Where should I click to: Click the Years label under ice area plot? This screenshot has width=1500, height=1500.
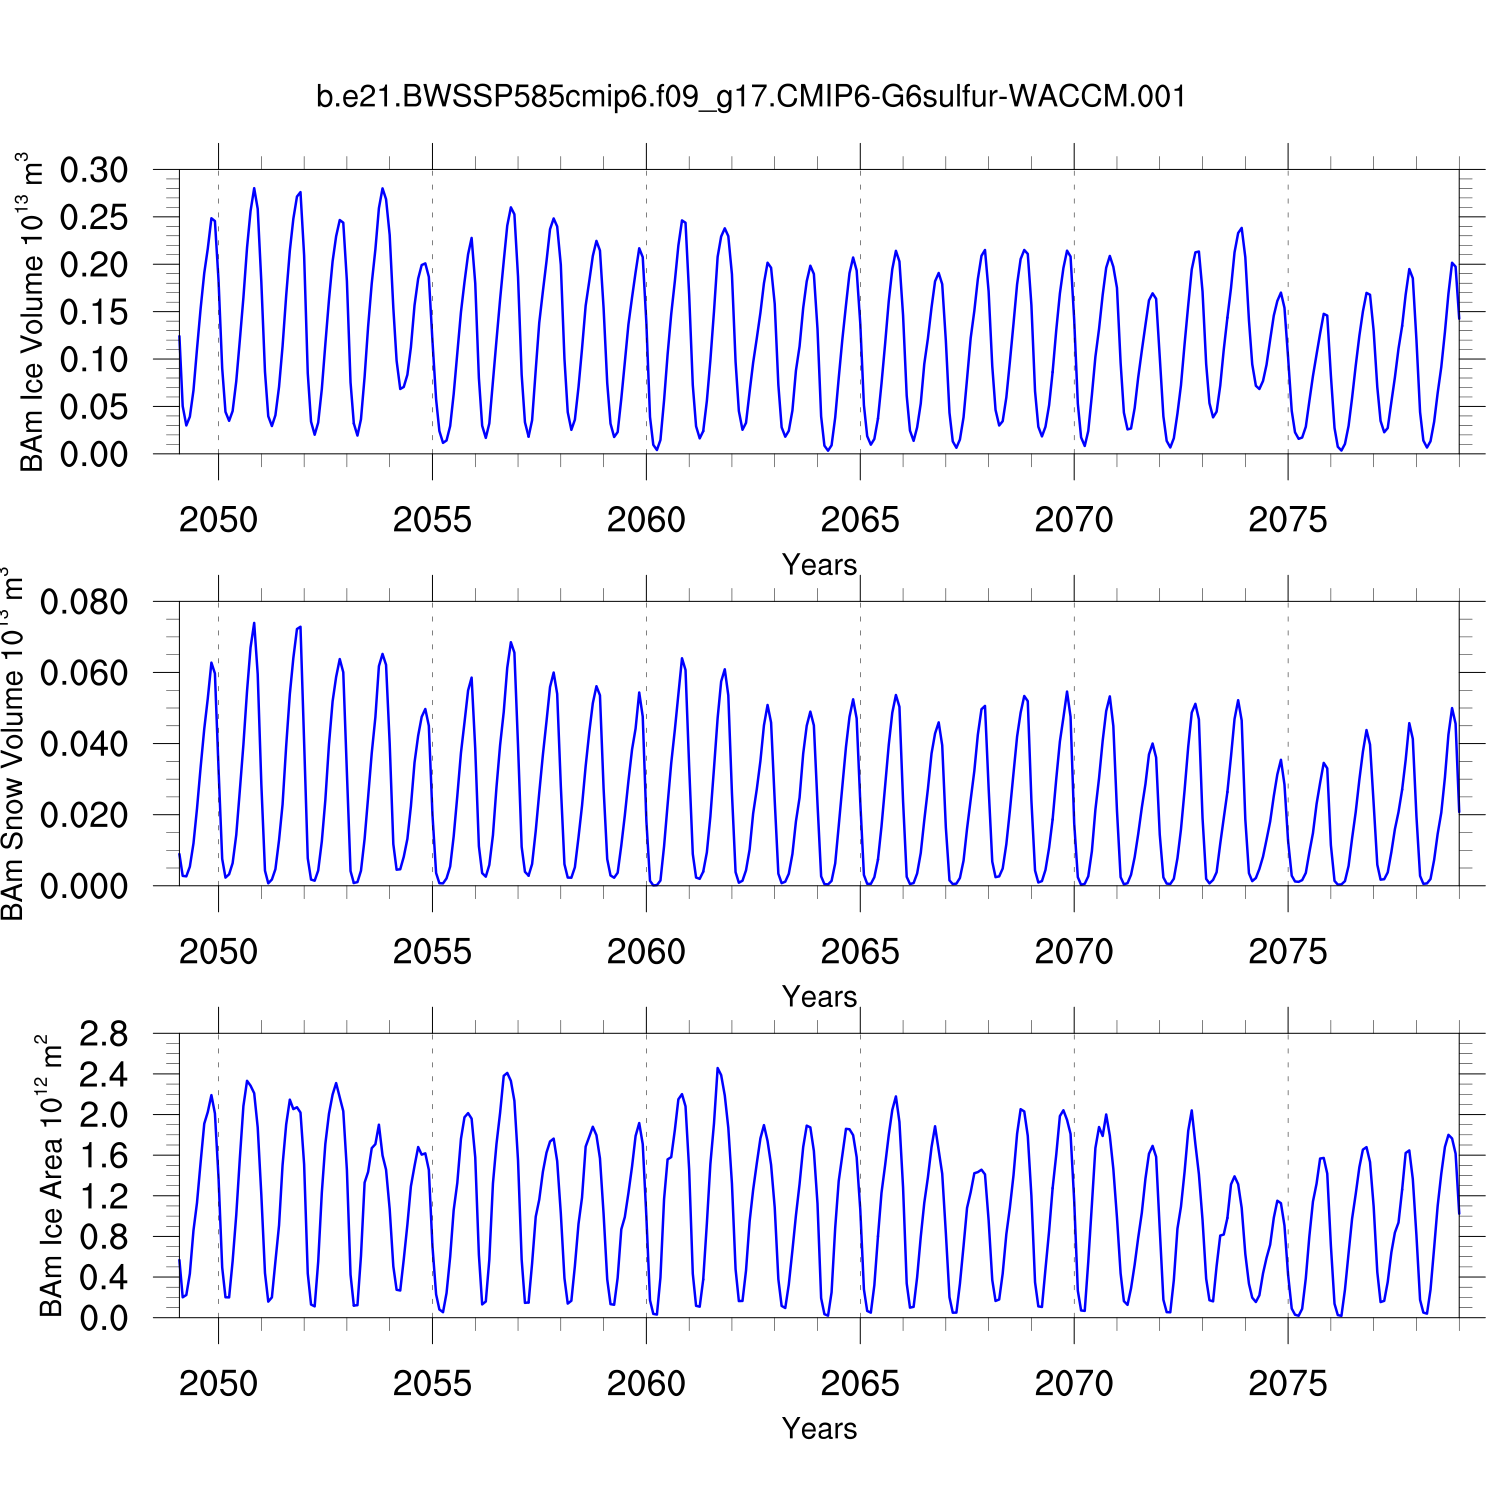(x=819, y=1429)
